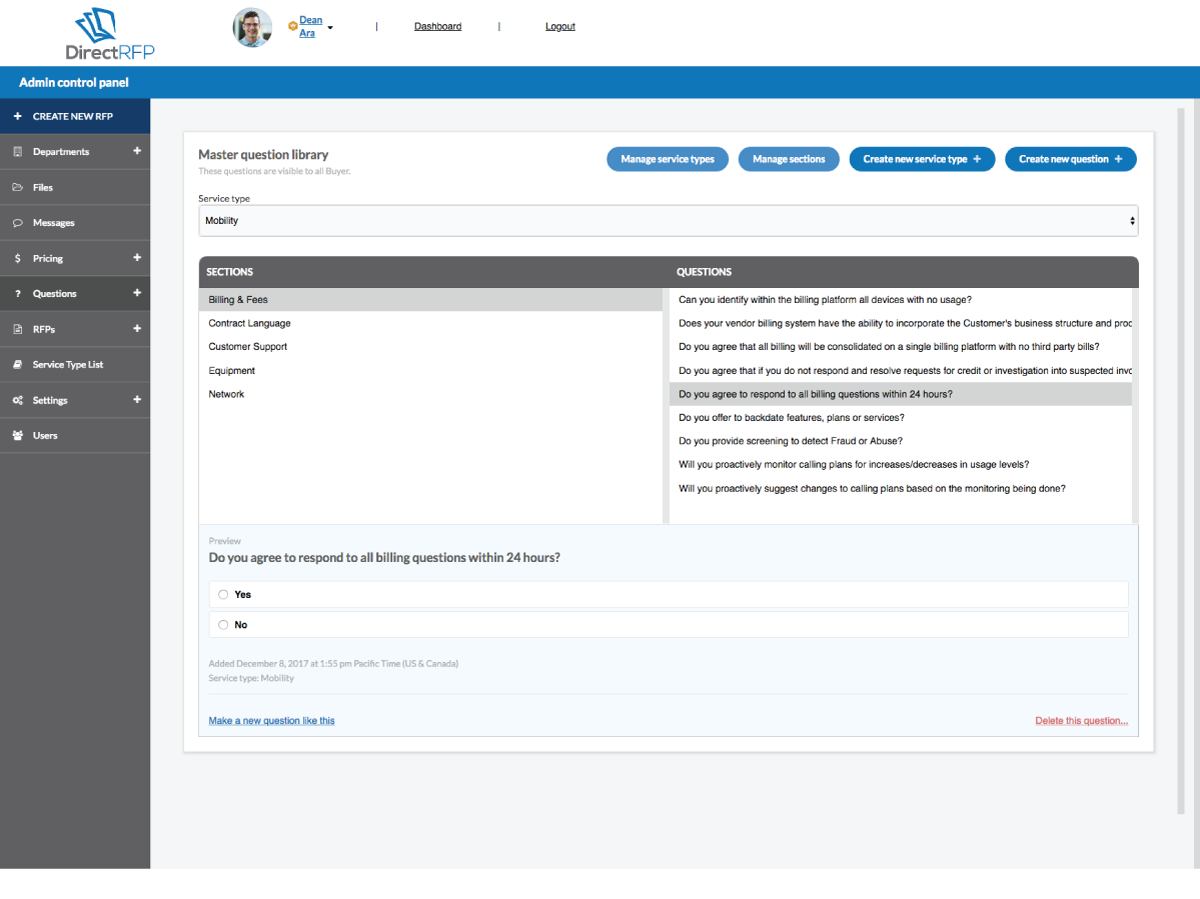
Task: Click the Settings gears icon
Action: pos(18,400)
